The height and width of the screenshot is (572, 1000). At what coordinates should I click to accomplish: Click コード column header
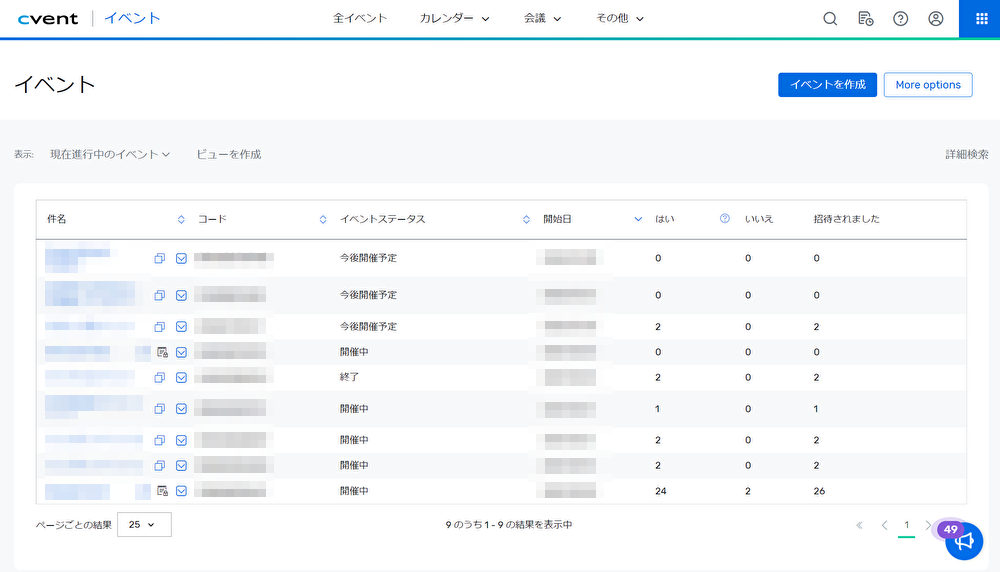212,219
